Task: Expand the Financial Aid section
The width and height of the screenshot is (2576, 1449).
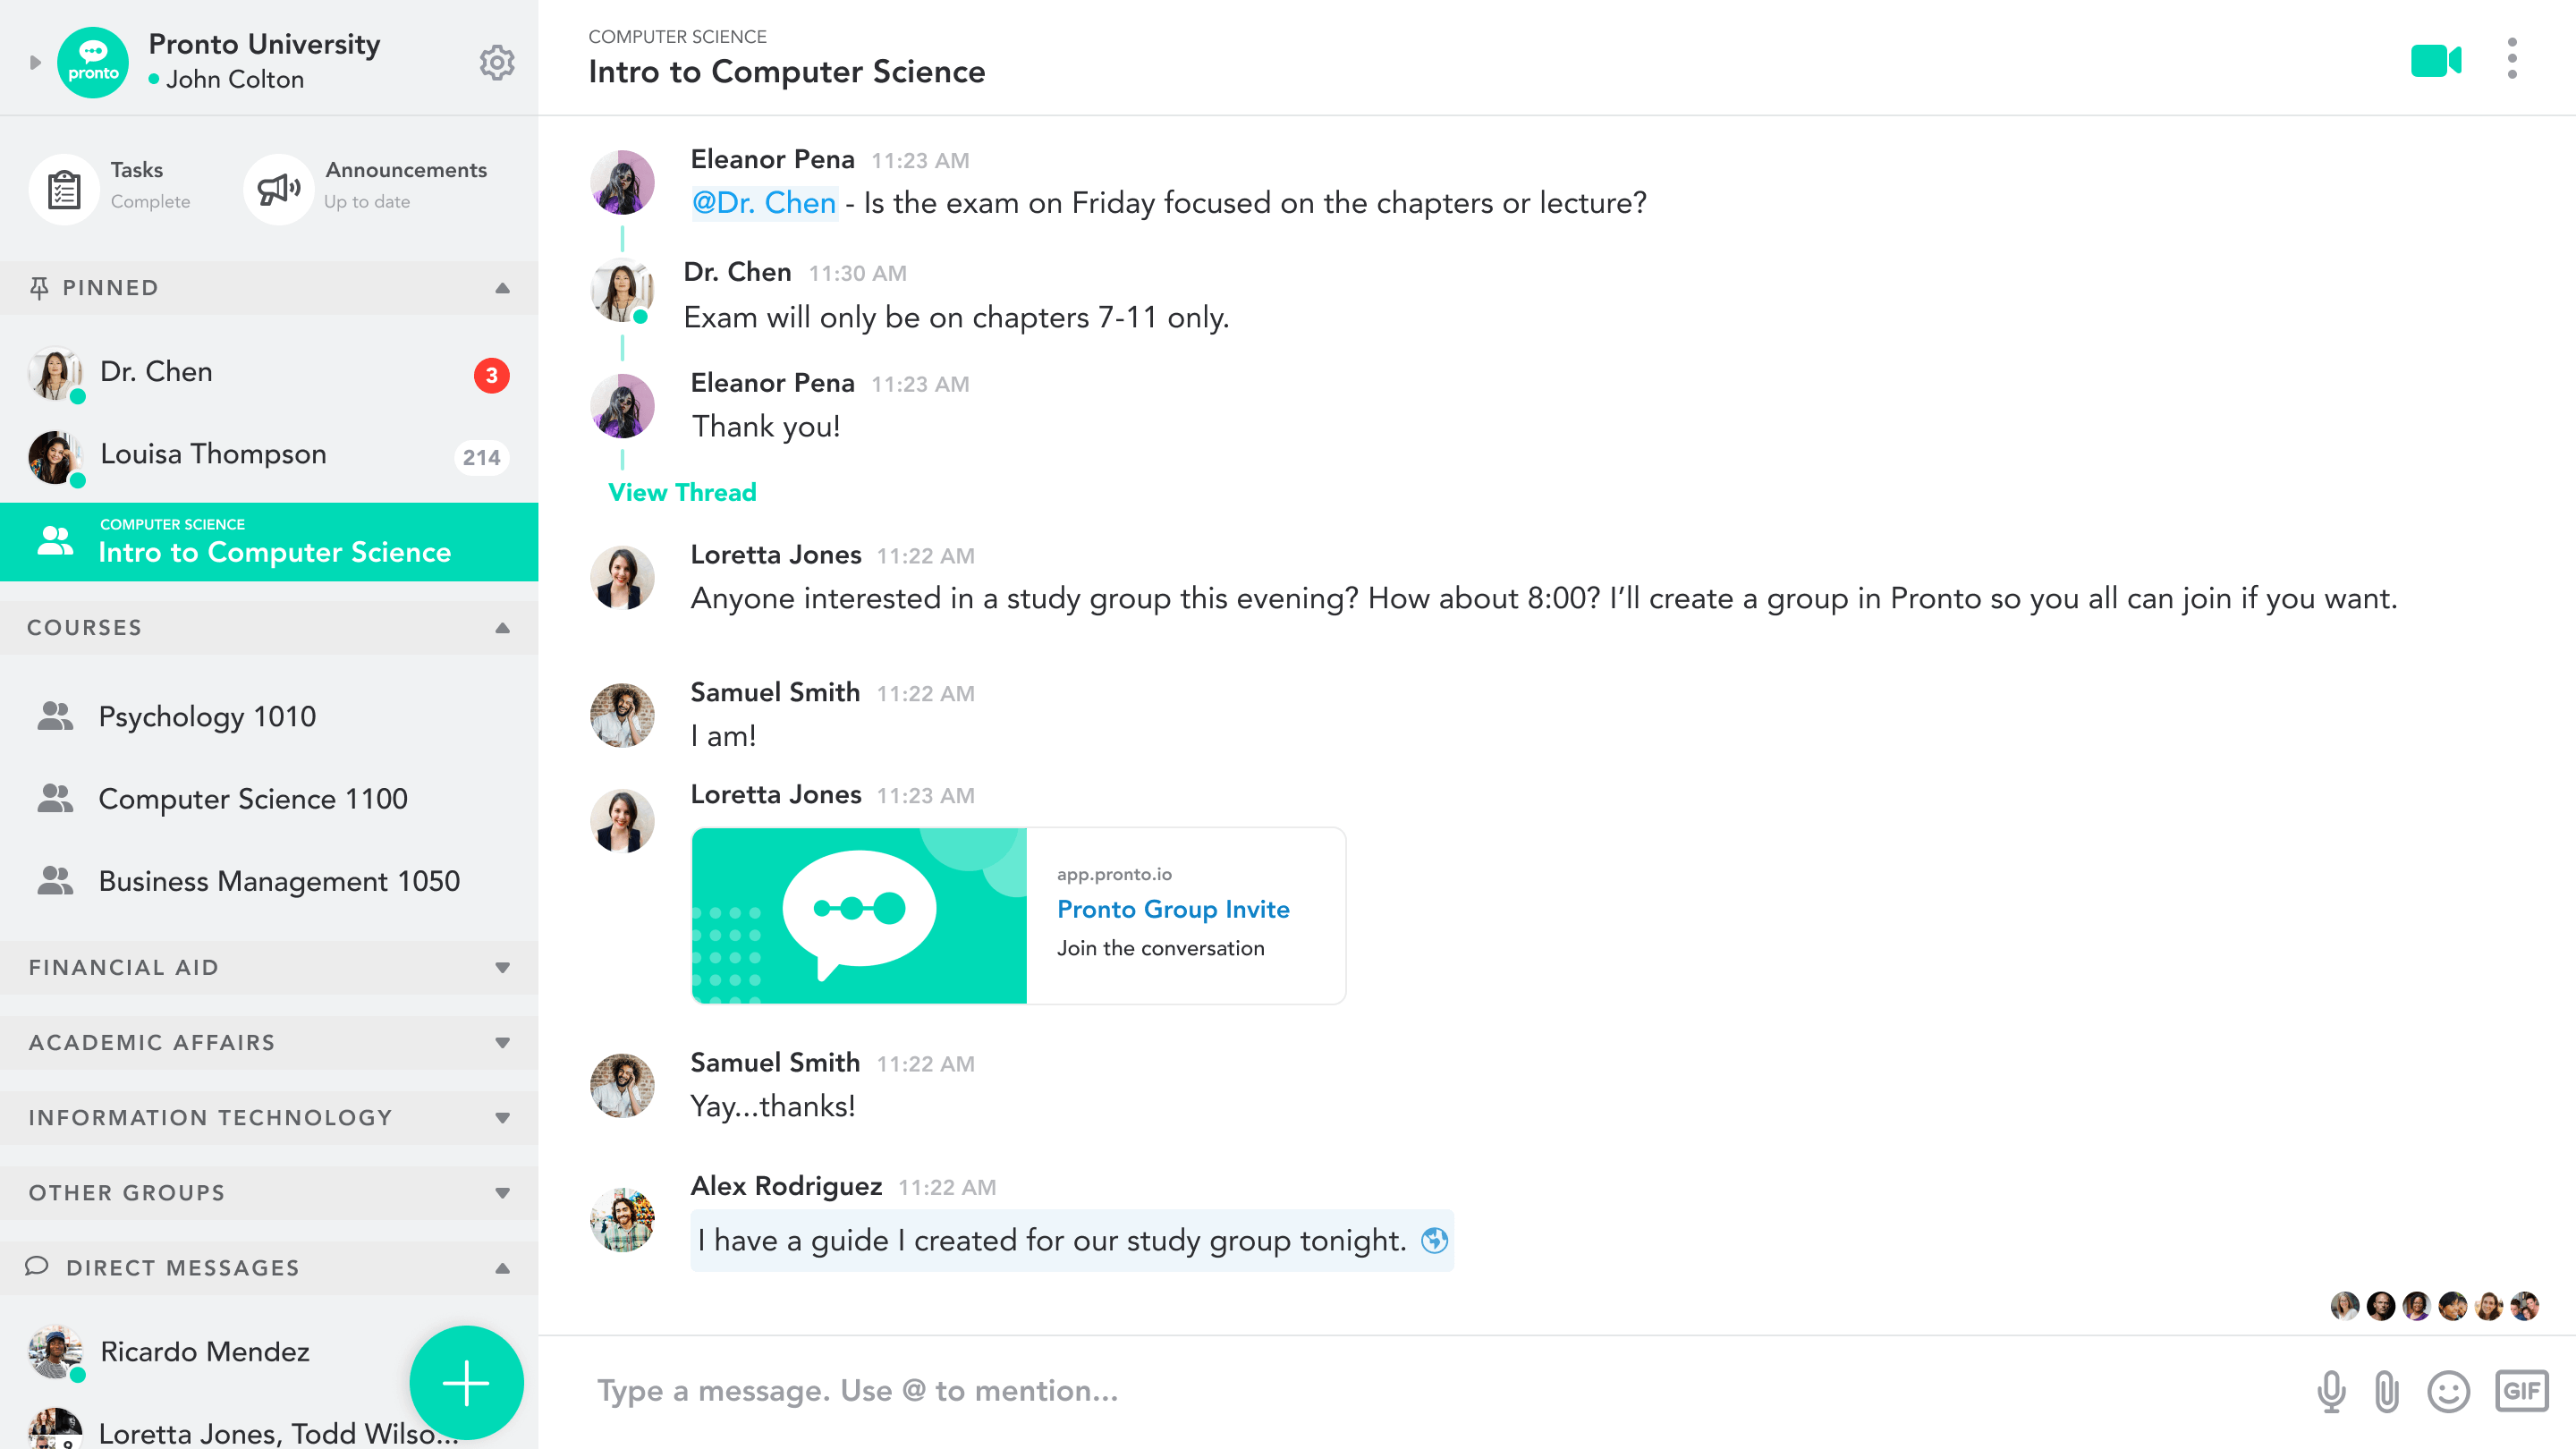Action: [503, 967]
